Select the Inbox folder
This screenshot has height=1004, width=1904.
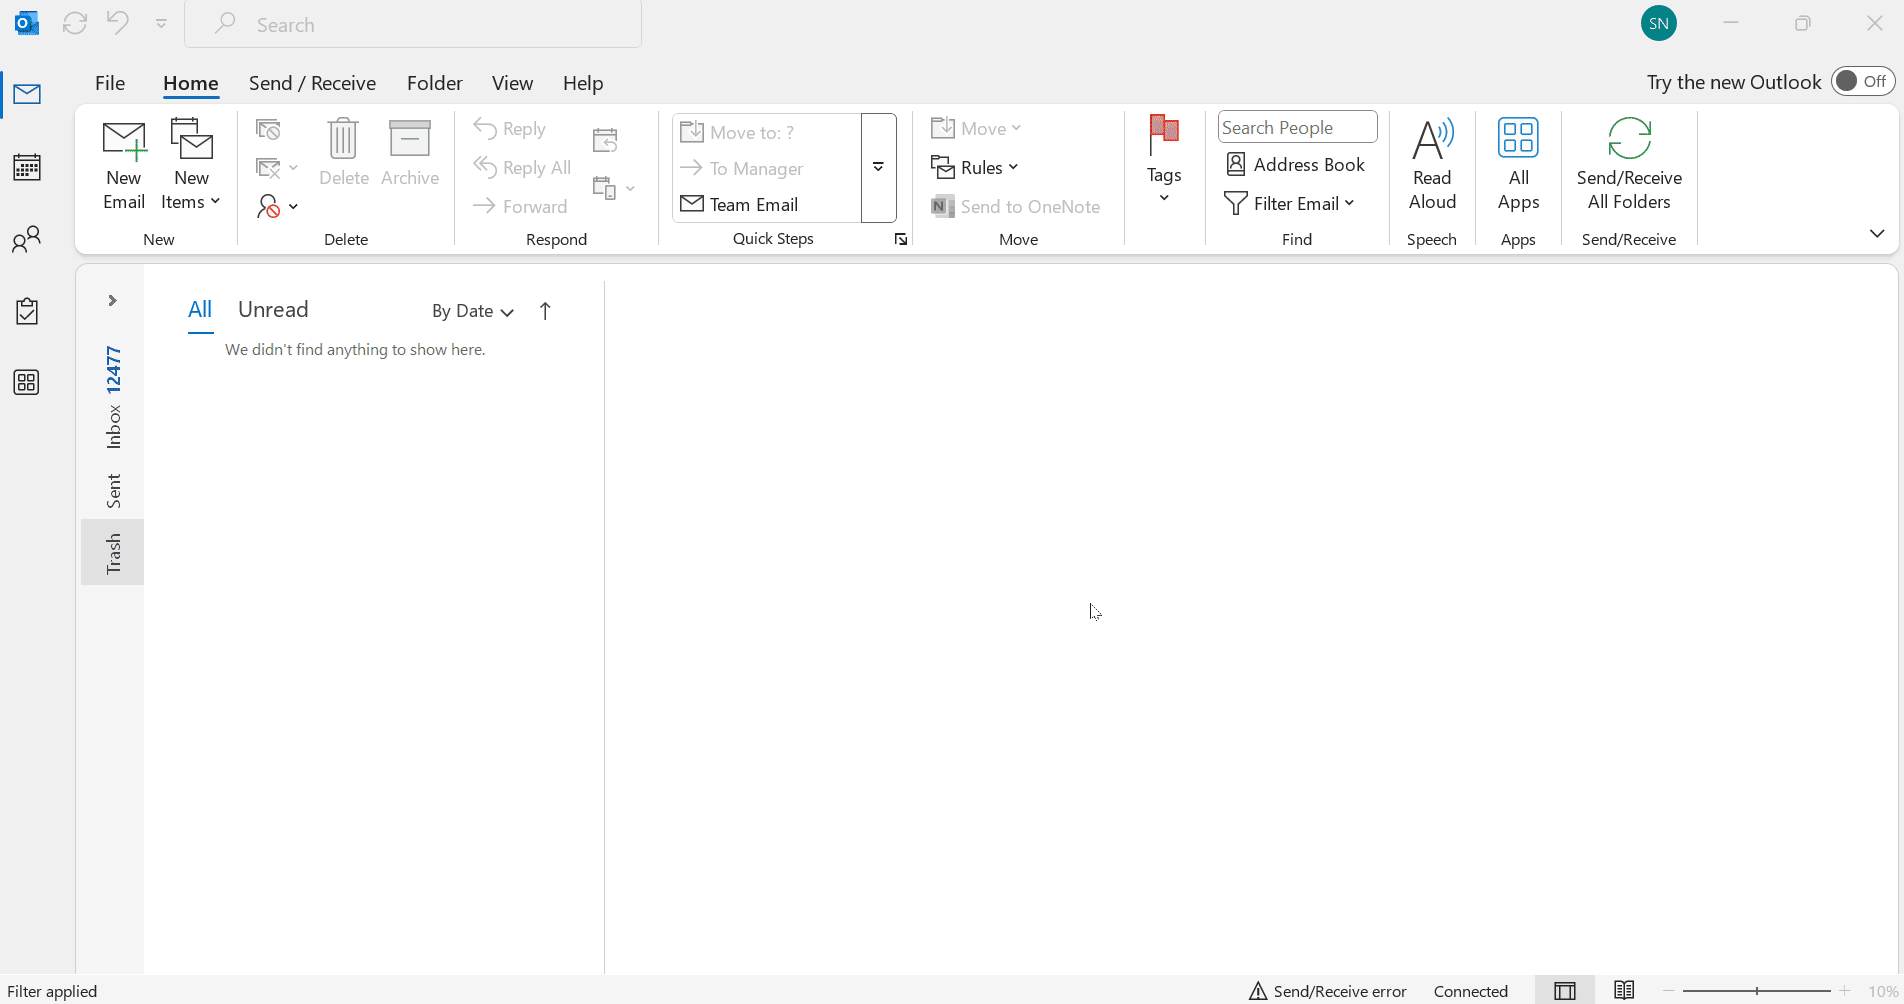tap(113, 396)
